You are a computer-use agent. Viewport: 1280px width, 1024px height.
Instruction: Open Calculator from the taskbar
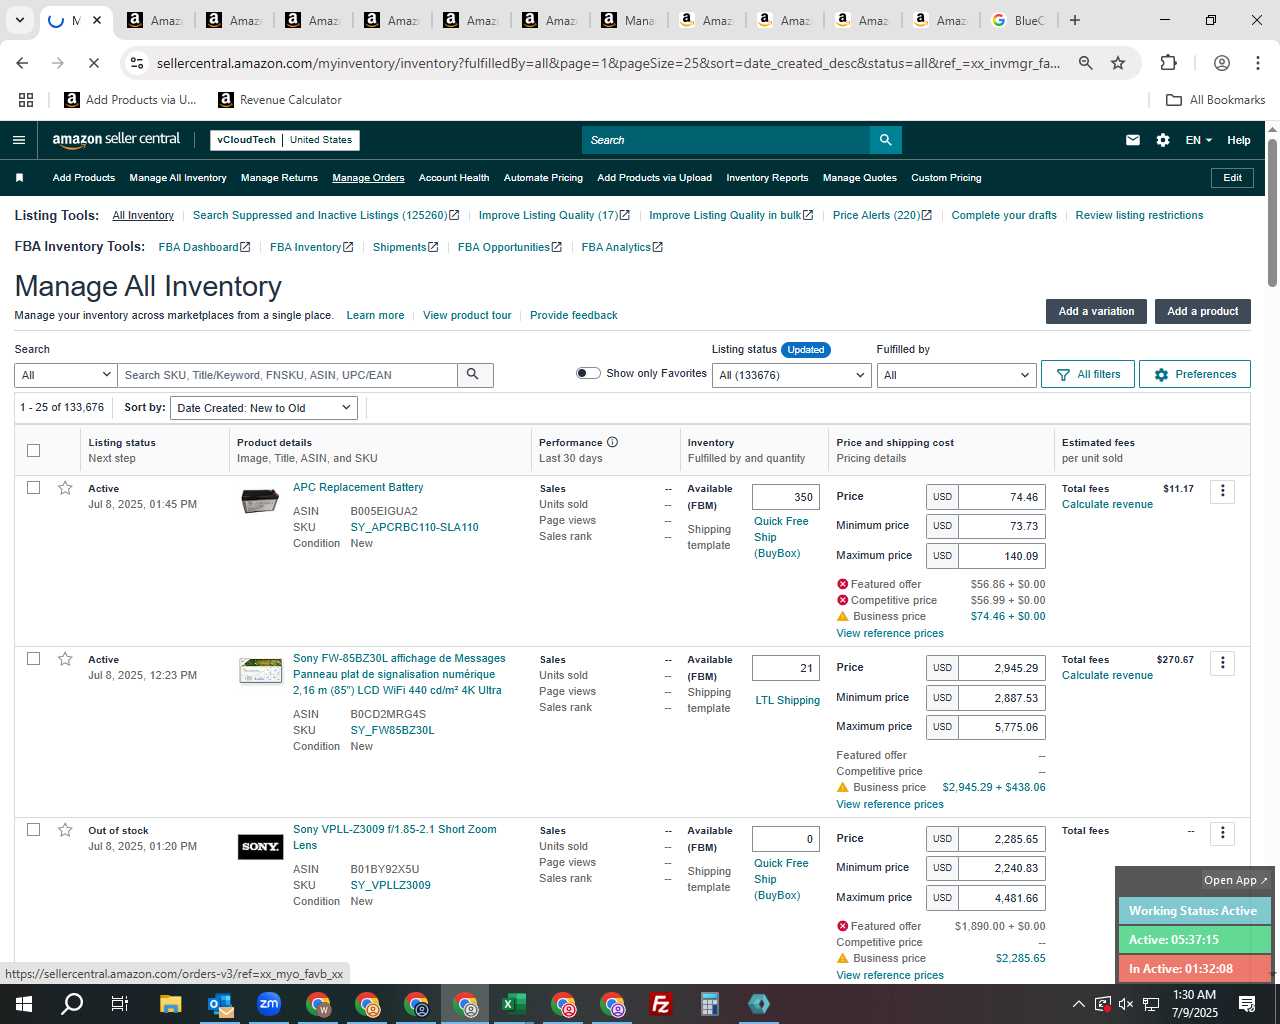point(710,1004)
